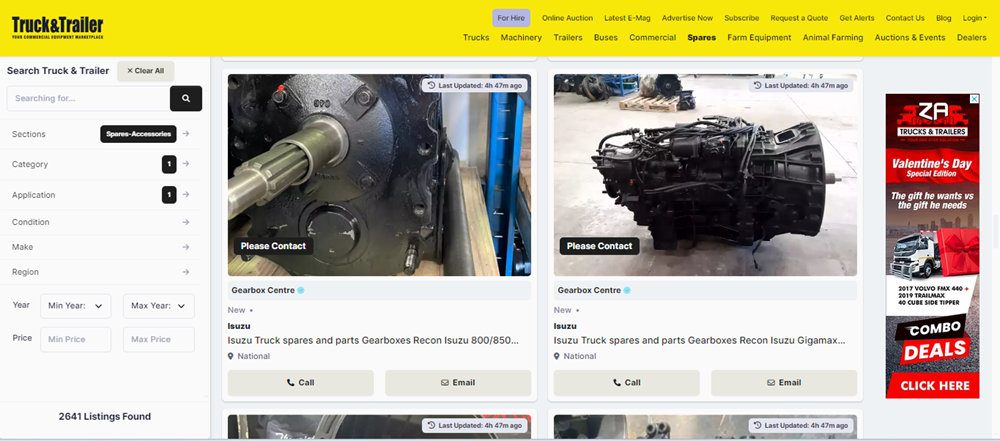Expand the Region filter arrow

coord(186,272)
